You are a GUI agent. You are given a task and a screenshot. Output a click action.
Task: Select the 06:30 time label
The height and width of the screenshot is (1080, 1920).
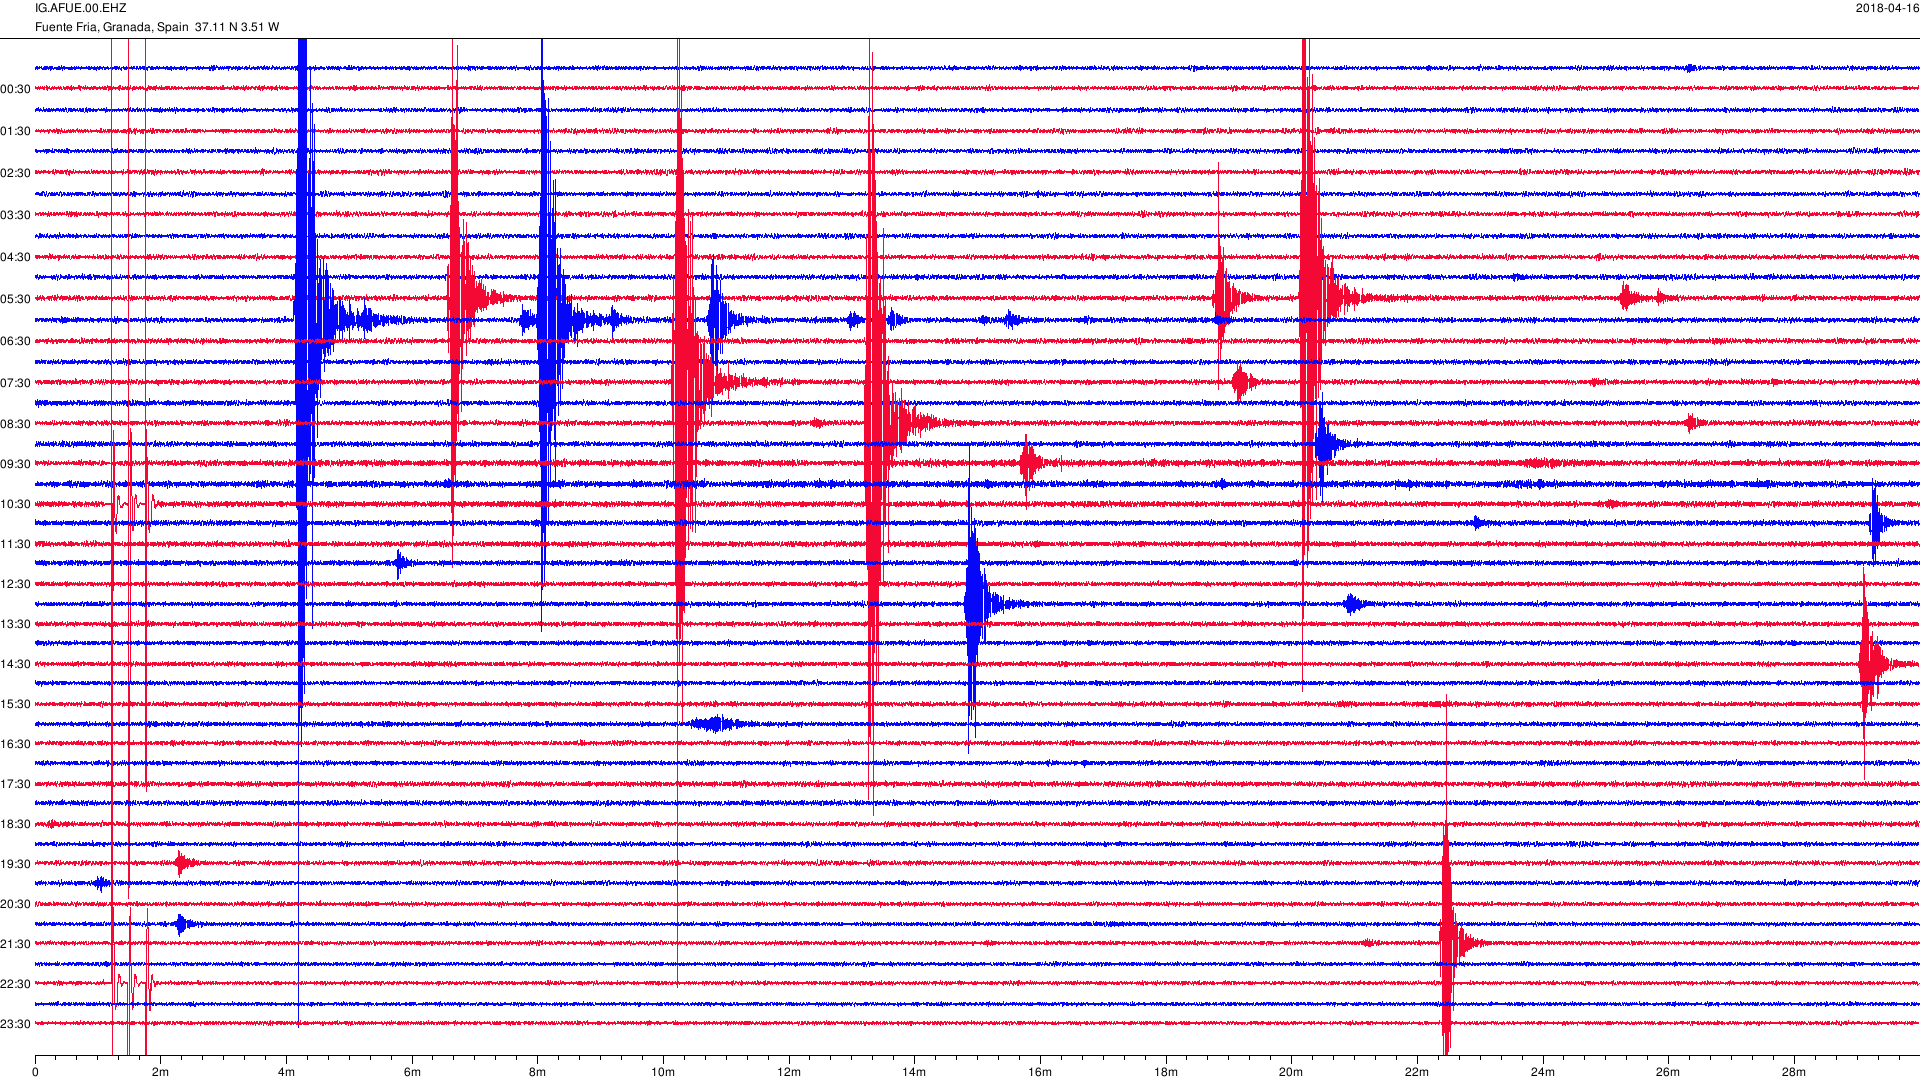pyautogui.click(x=15, y=341)
